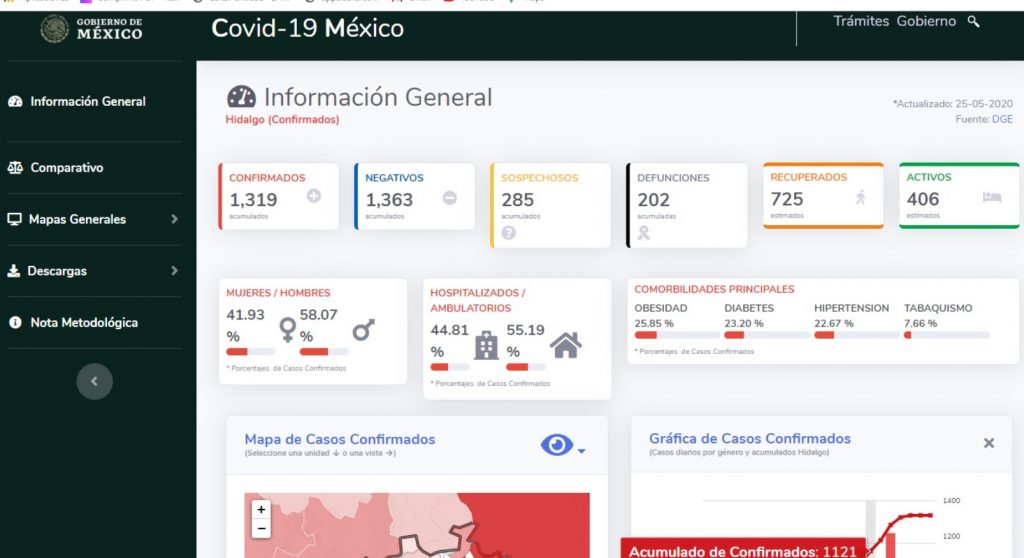Select the Activos card

pos(959,195)
